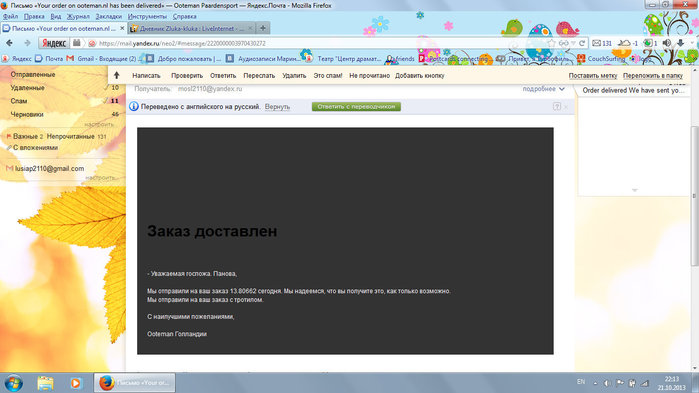Reload the page with the refresh icon

tap(582, 43)
